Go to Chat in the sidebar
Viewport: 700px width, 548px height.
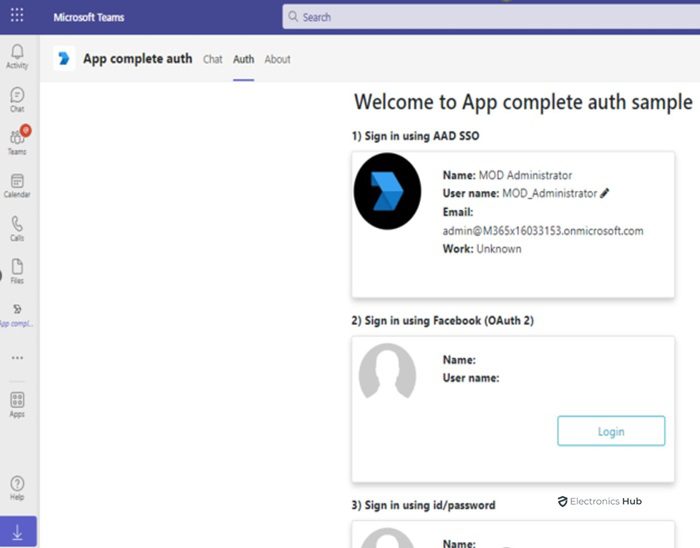point(17,100)
